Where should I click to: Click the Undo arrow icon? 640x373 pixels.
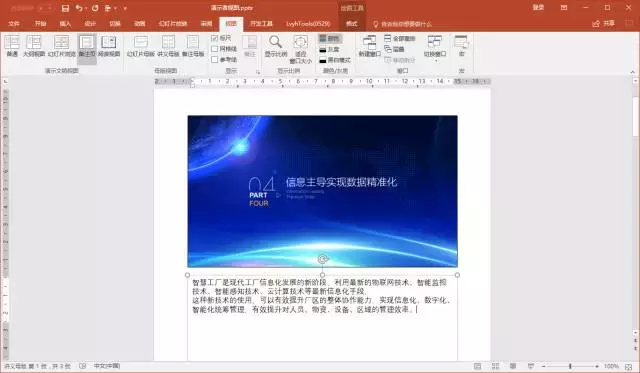click(x=79, y=8)
